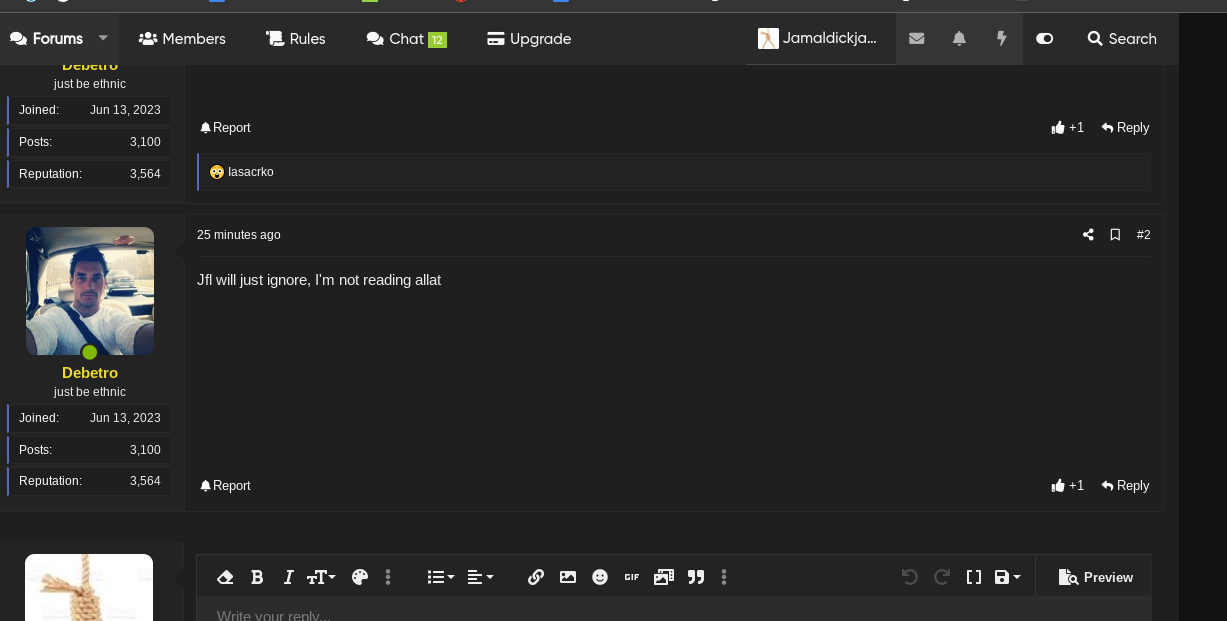This screenshot has width=1227, height=621.
Task: Click Reputation value 3,564 in post #2
Action: point(145,481)
